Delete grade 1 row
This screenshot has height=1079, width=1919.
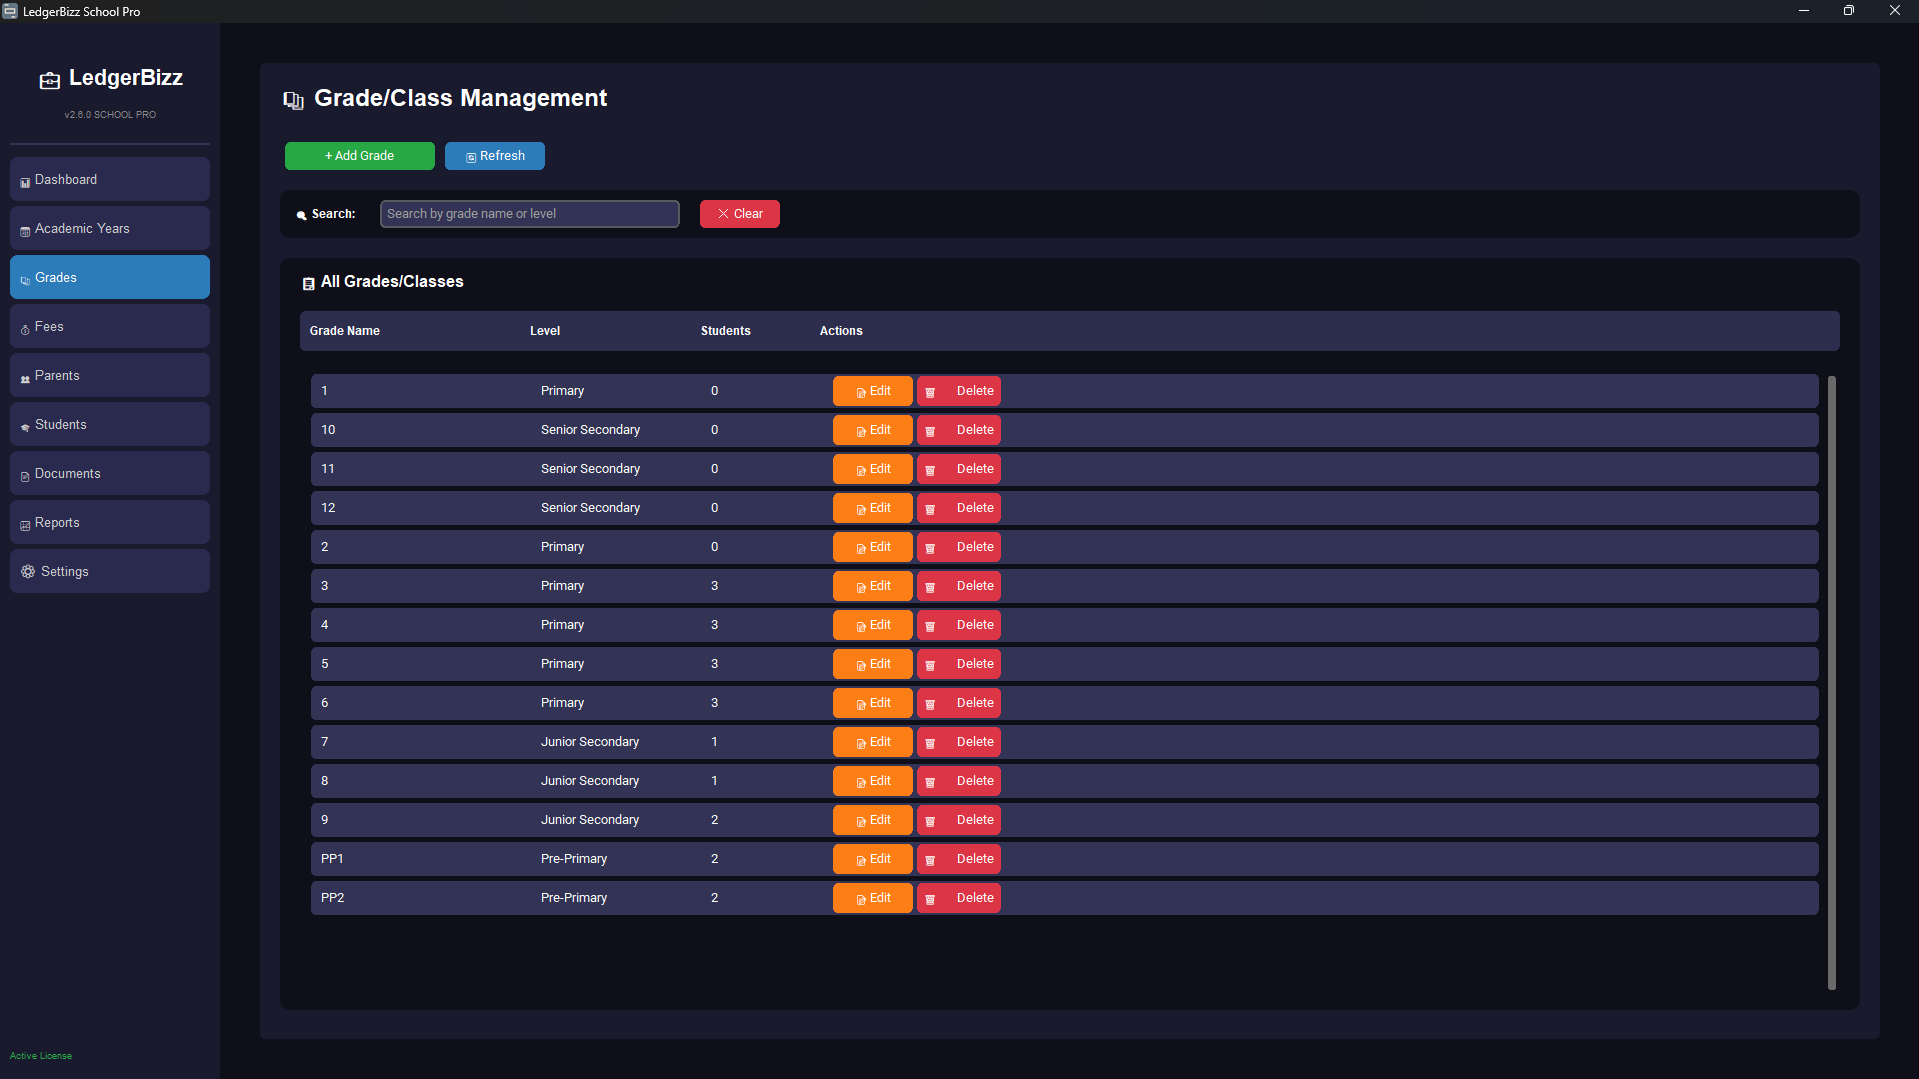point(959,391)
